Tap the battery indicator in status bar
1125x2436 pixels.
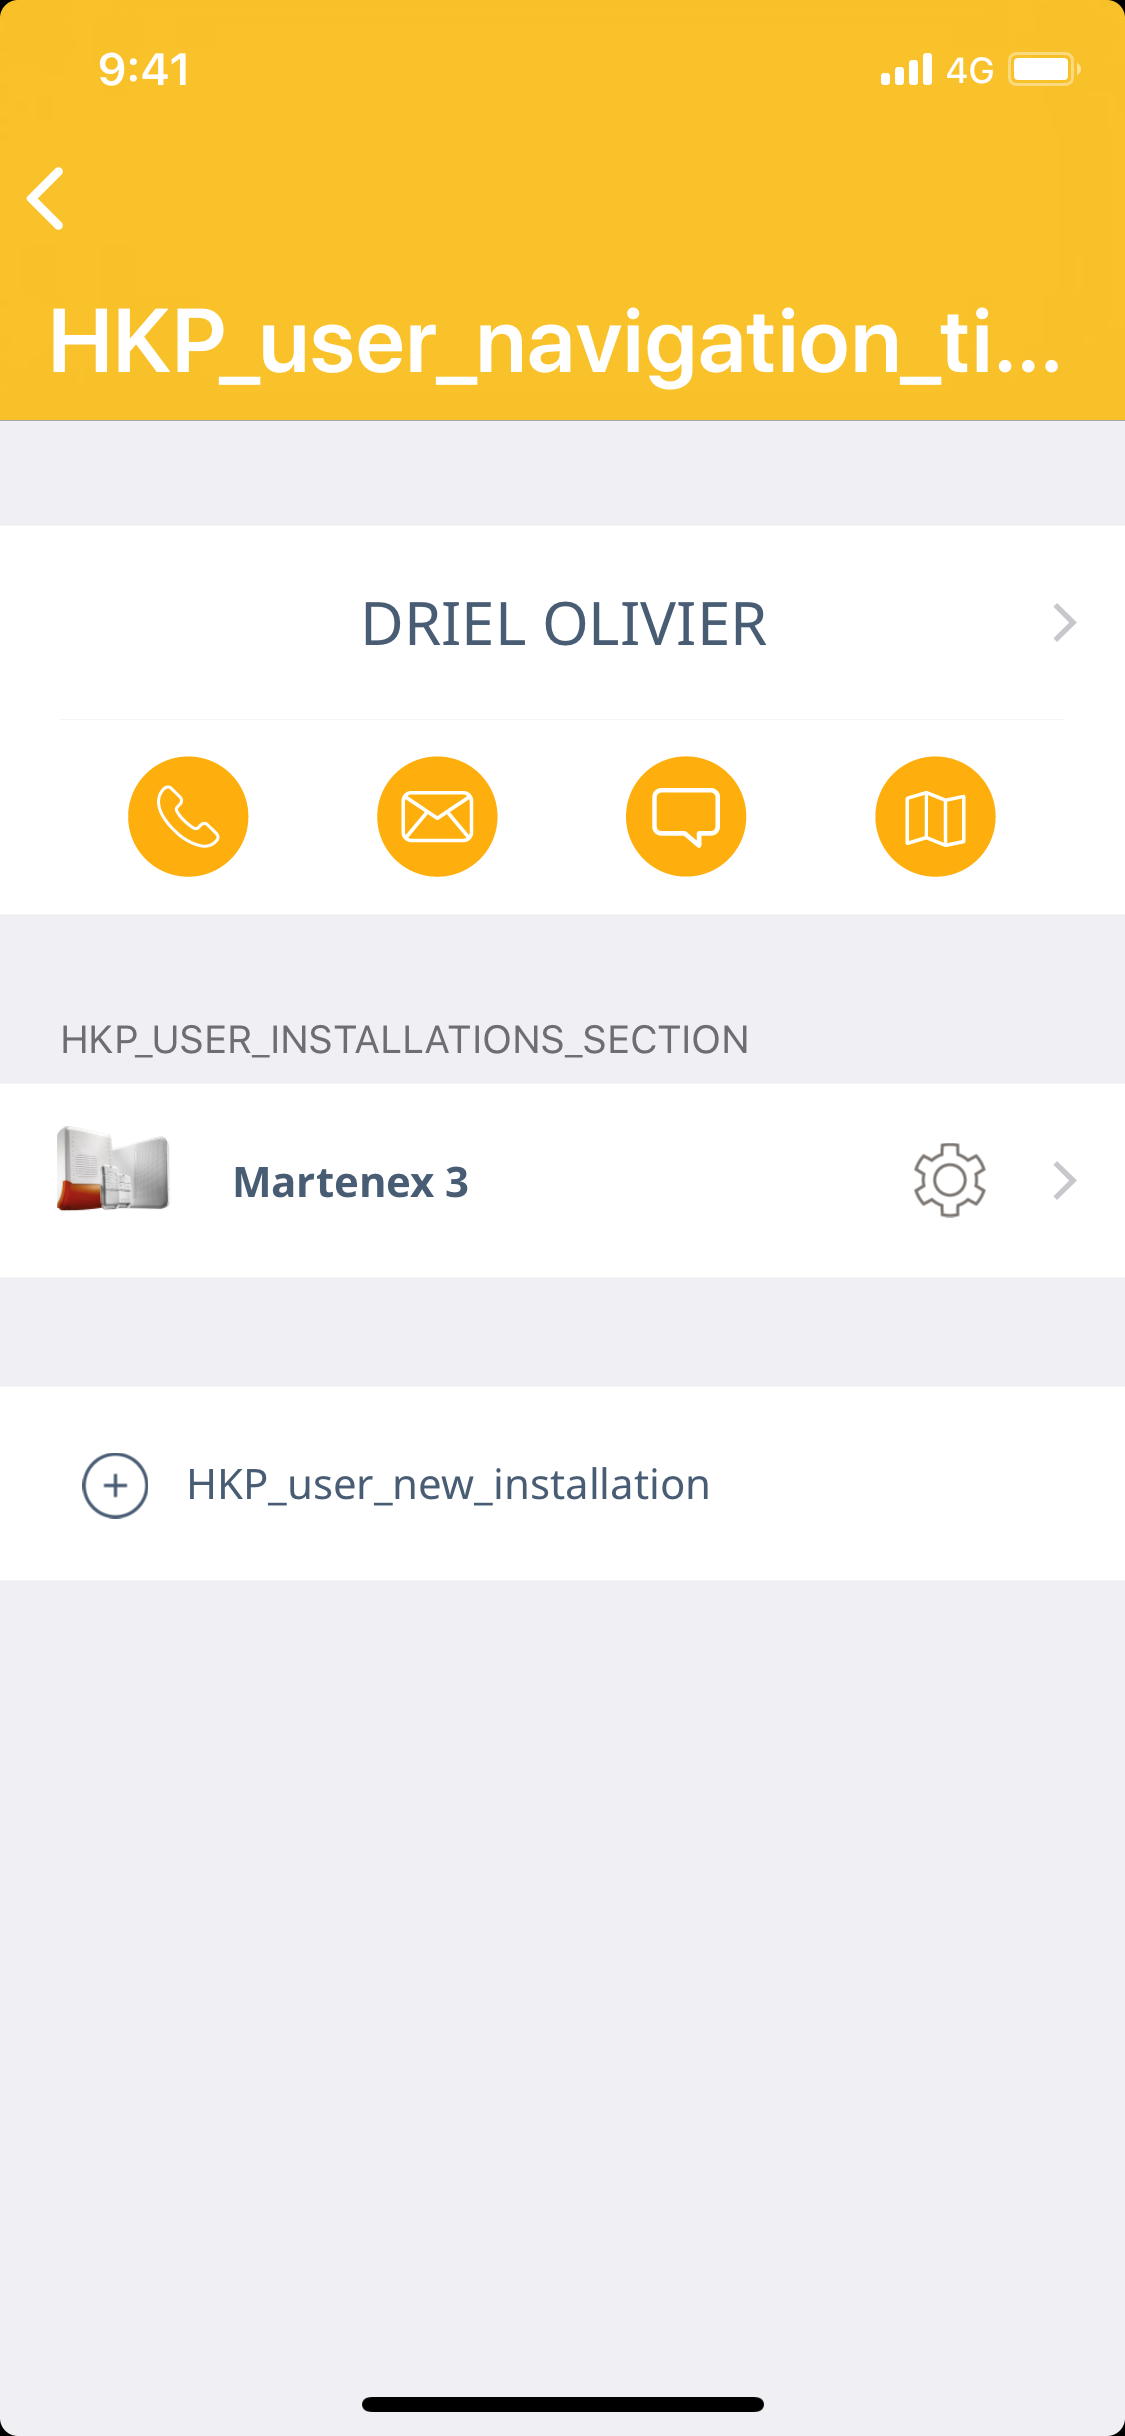(x=1043, y=70)
